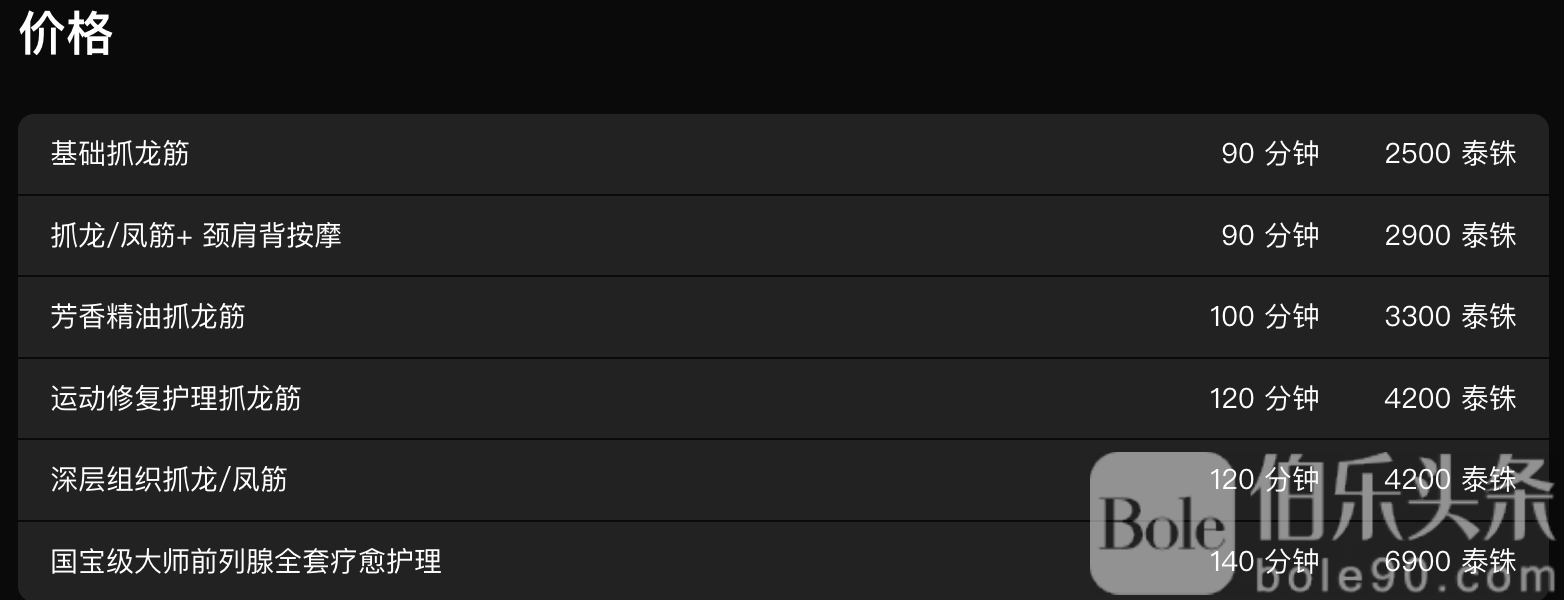Viewport: 1564px width, 600px height.
Task: Click the 3300 泰铢 price
Action: 1450,317
